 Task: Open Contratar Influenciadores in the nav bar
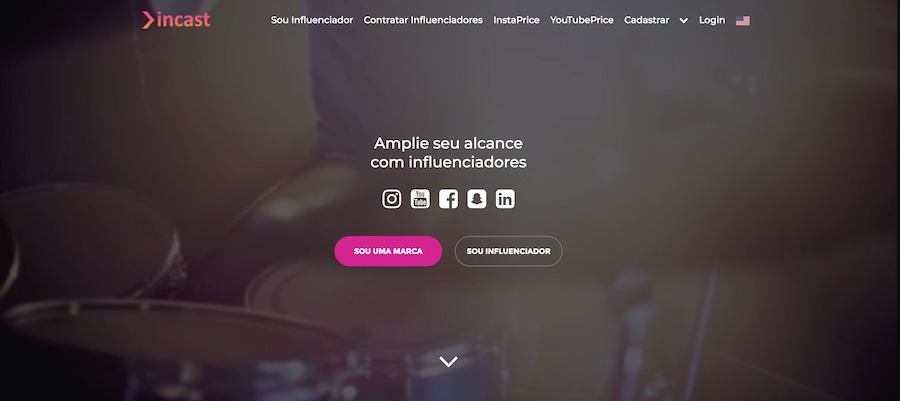(423, 20)
